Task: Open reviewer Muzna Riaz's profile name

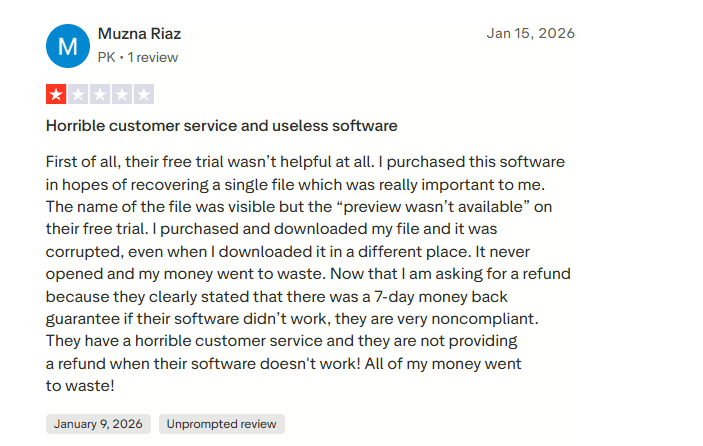Action: coord(139,33)
